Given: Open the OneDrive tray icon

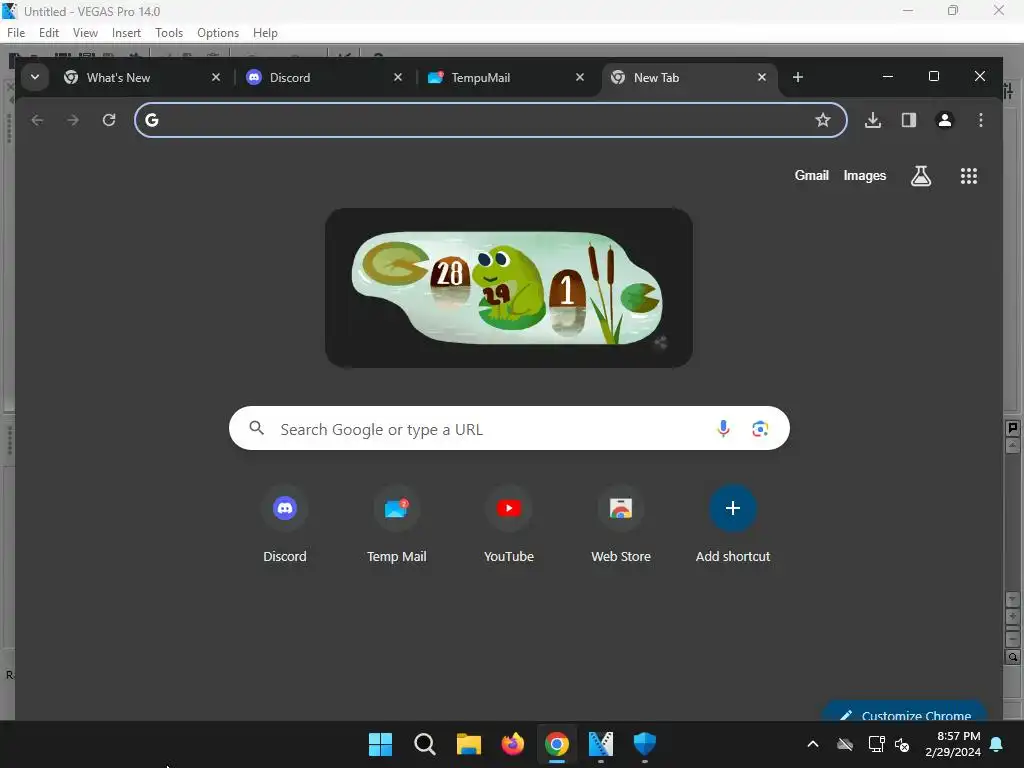Looking at the screenshot, I should [845, 744].
